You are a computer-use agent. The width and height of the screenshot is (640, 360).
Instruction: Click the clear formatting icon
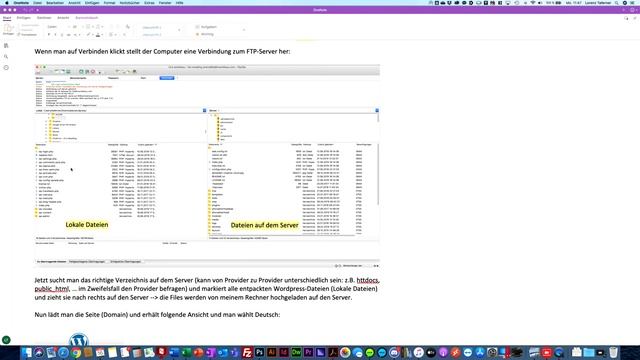coord(128,27)
